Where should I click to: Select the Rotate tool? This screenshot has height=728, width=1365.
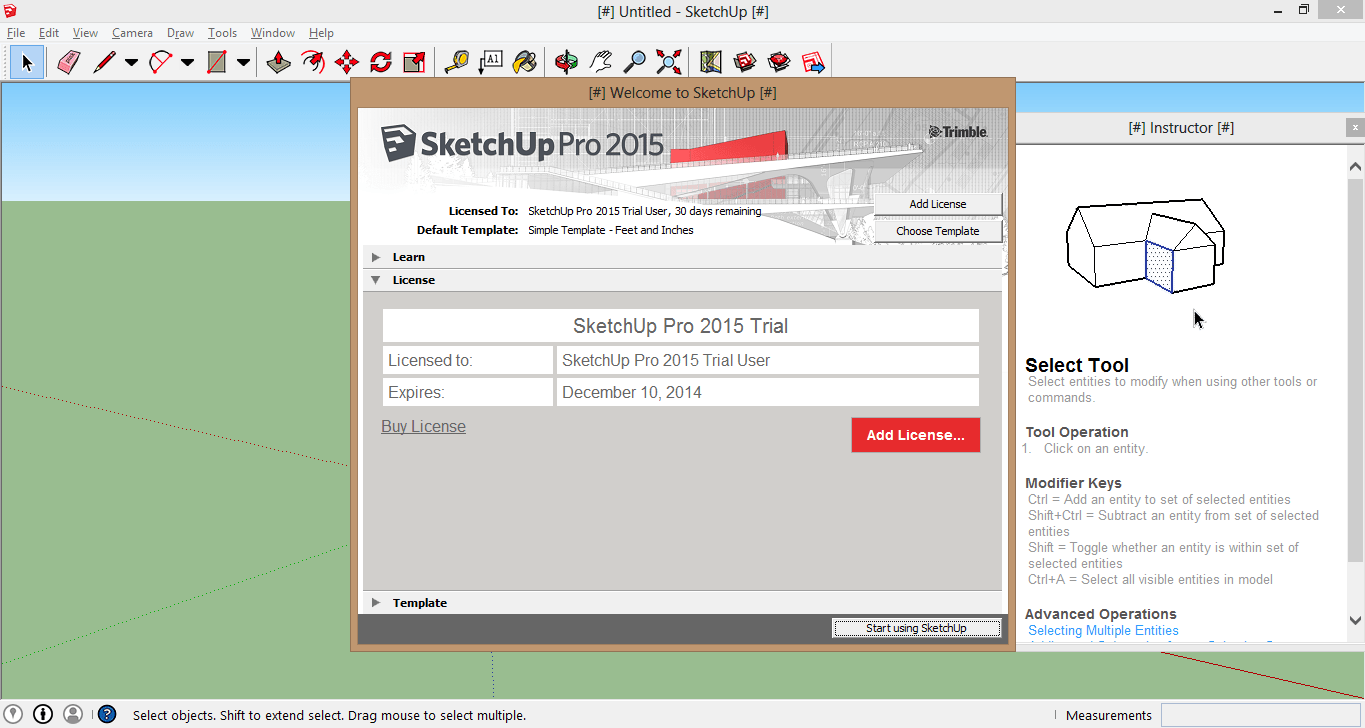click(381, 62)
